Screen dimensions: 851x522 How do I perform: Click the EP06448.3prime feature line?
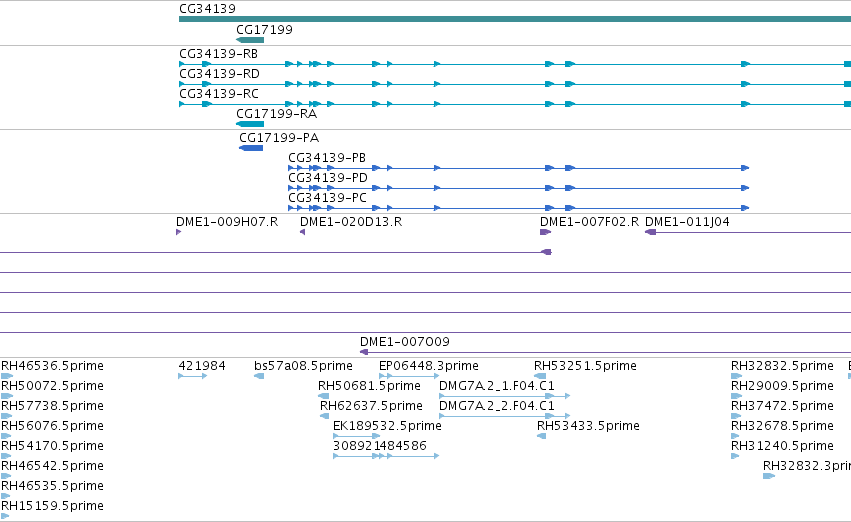pos(409,376)
